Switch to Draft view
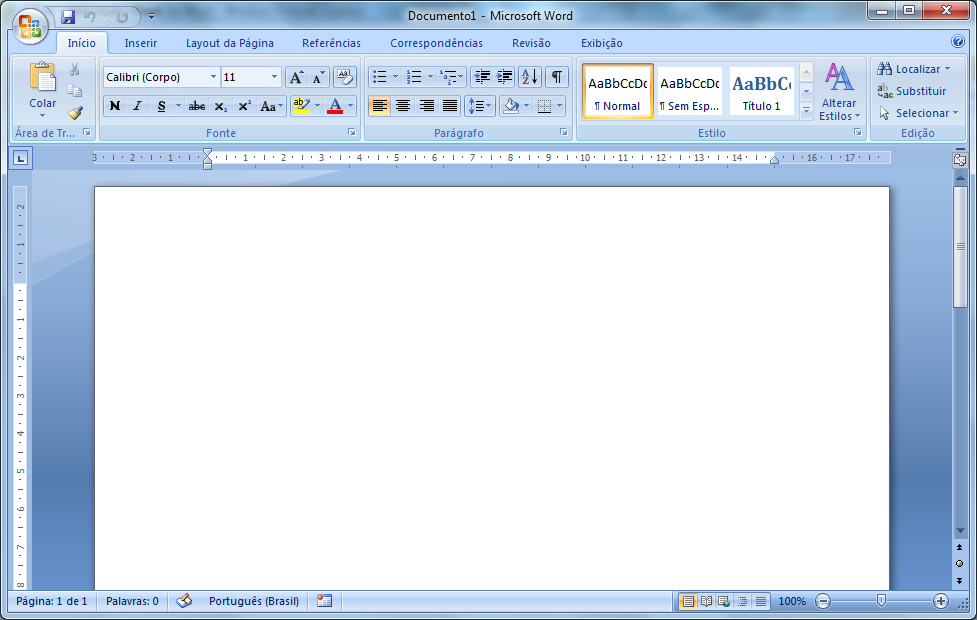Viewport: 977px width, 620px height. tap(761, 601)
